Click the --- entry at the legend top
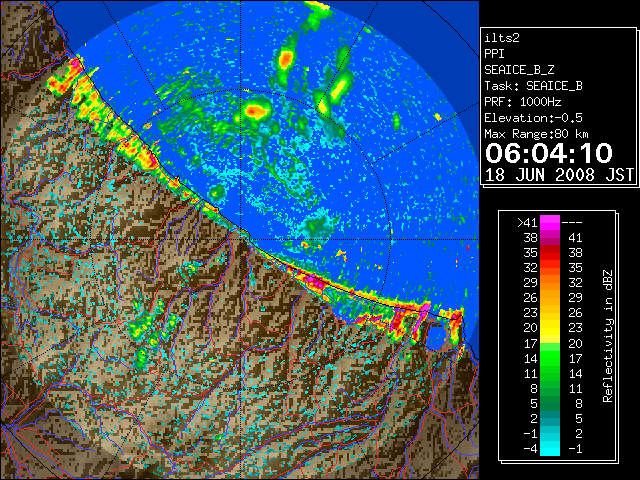Image resolution: width=640 pixels, height=480 pixels. click(x=572, y=223)
